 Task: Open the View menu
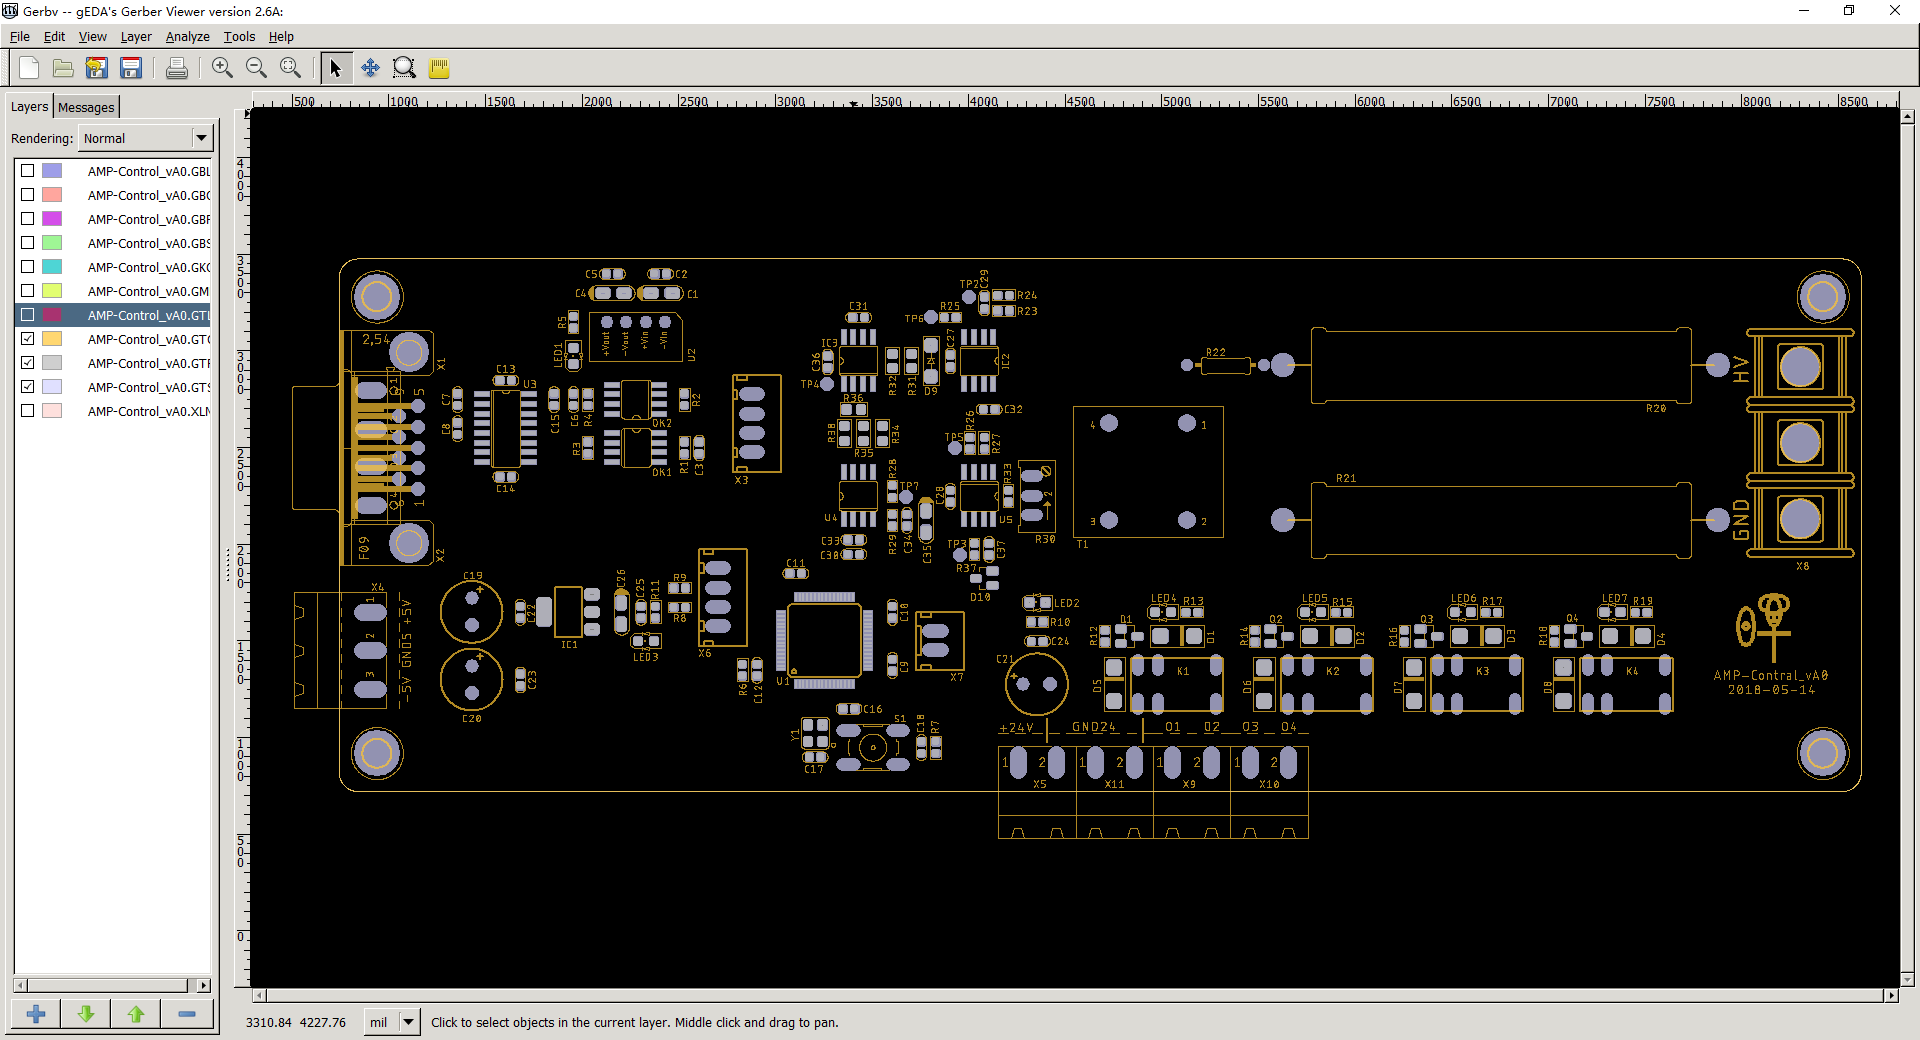(92, 37)
